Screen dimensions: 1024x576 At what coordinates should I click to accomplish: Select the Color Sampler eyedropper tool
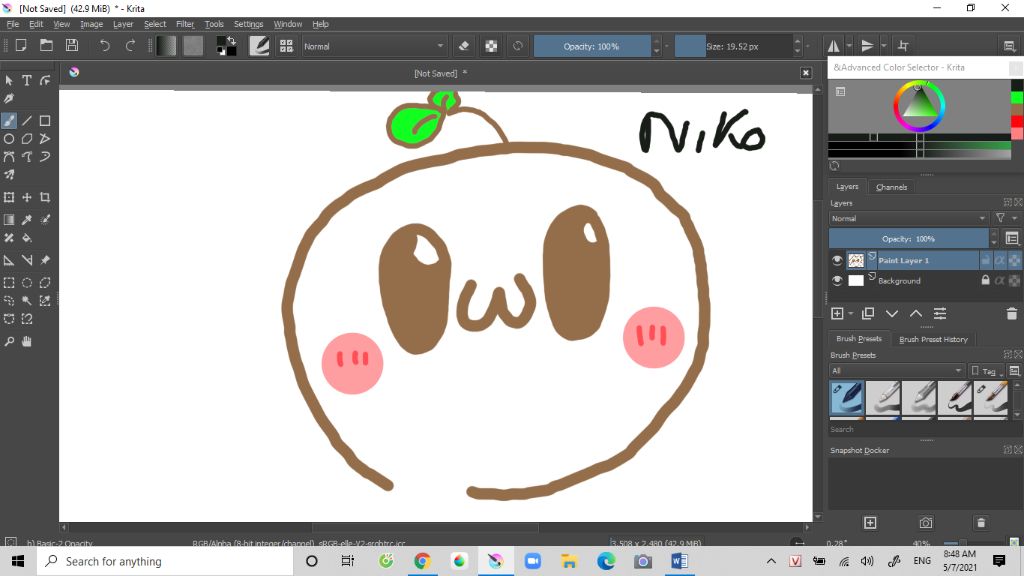[27, 219]
